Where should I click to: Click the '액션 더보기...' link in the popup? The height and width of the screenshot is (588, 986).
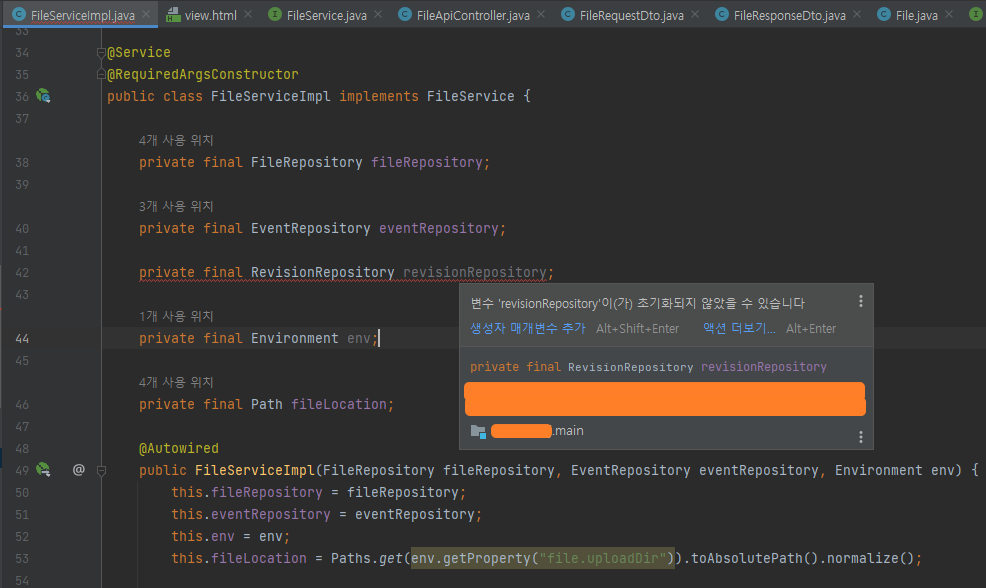pyautogui.click(x=739, y=328)
